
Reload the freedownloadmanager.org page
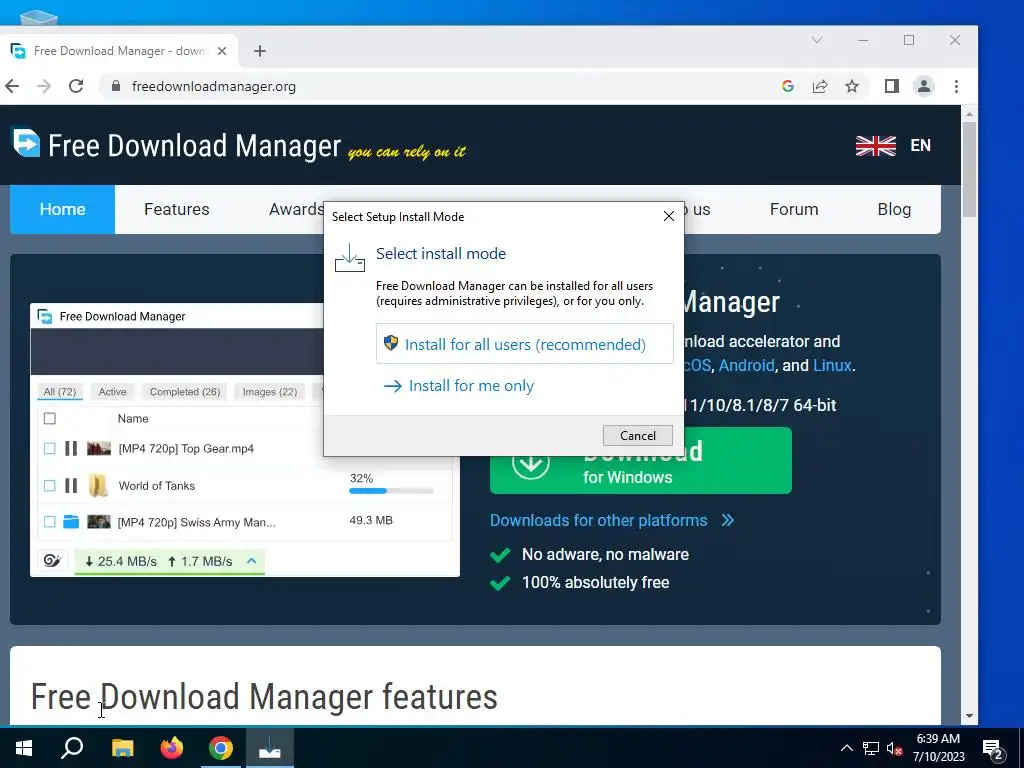[x=76, y=86]
